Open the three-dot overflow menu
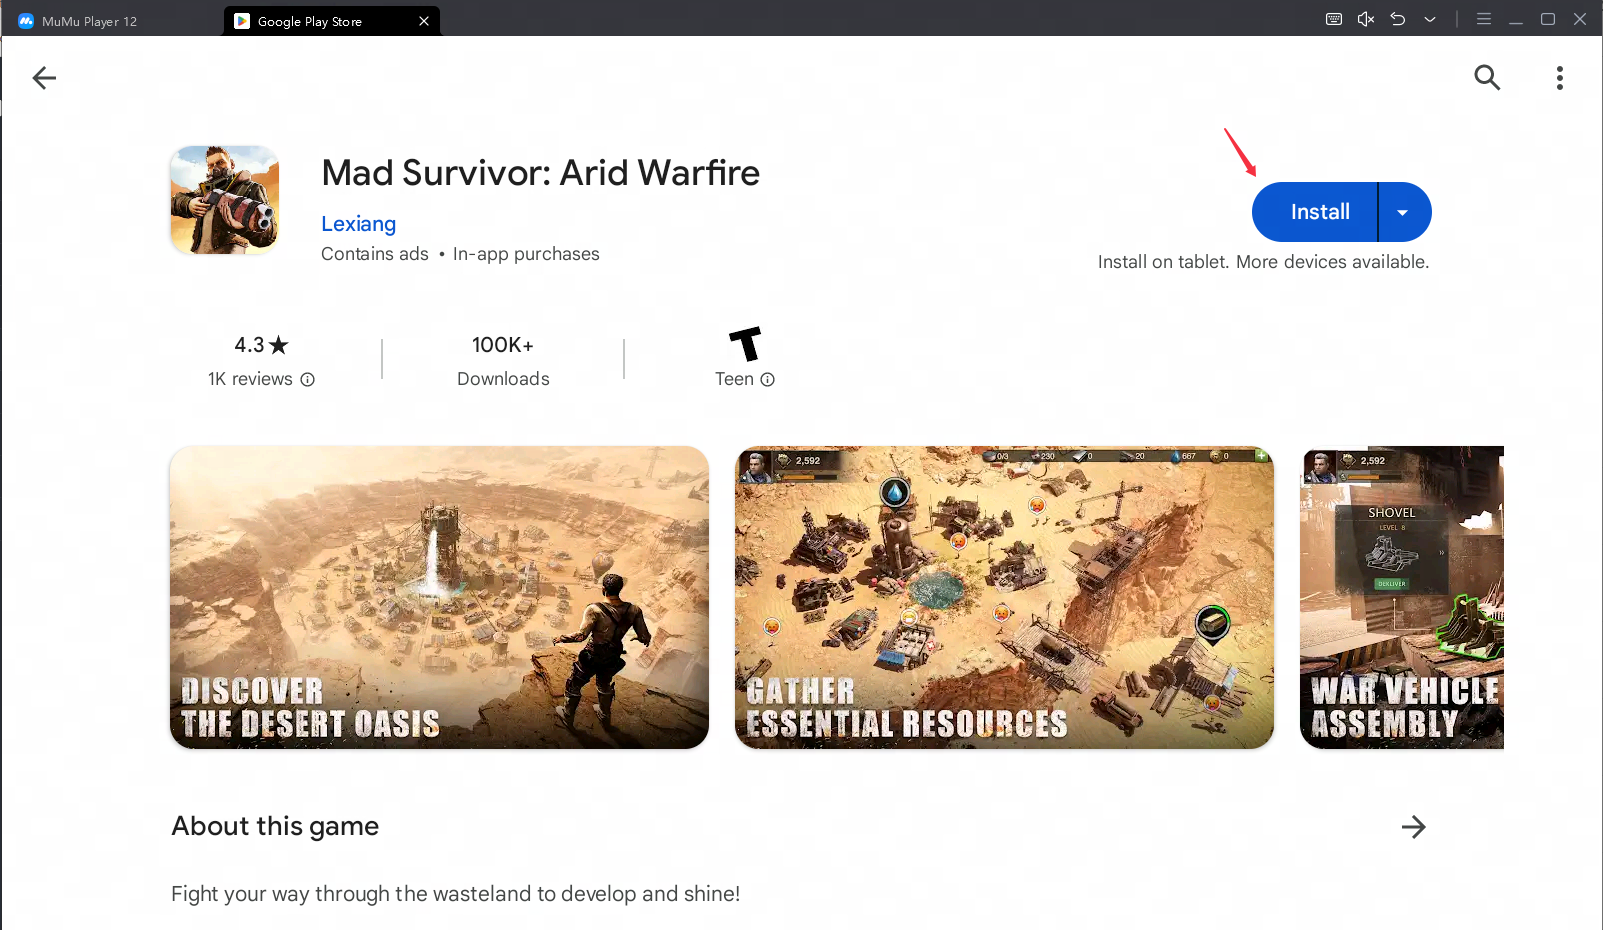Screen dimensions: 1603x930 click(x=1559, y=78)
